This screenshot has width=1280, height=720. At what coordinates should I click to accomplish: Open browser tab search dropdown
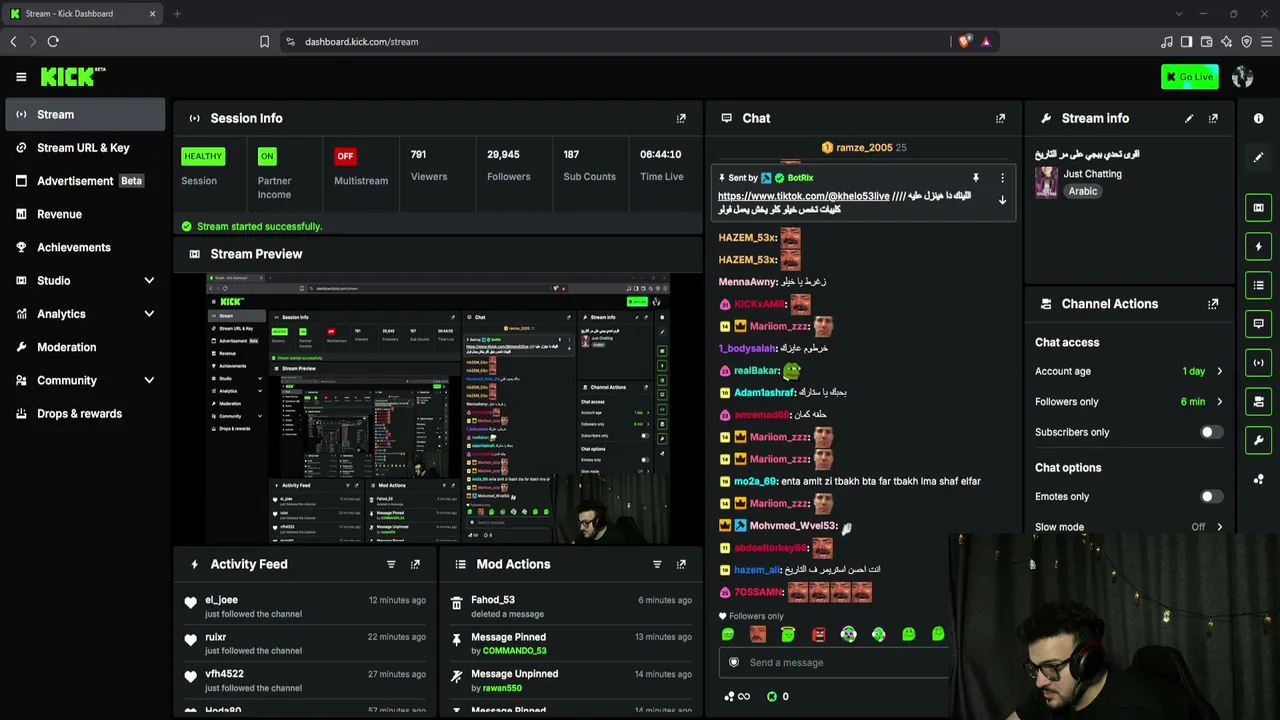[x=1180, y=14]
